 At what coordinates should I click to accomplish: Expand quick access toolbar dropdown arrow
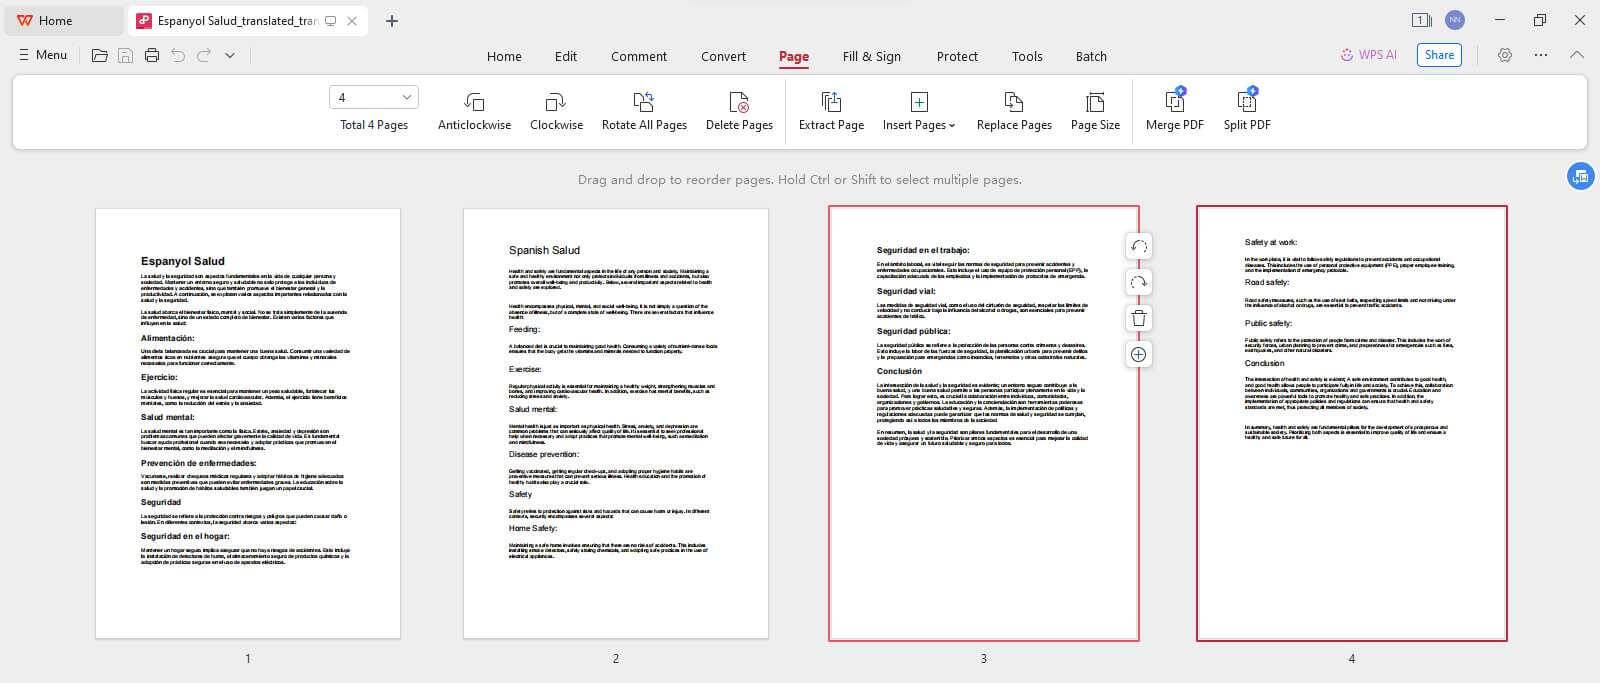click(x=230, y=56)
